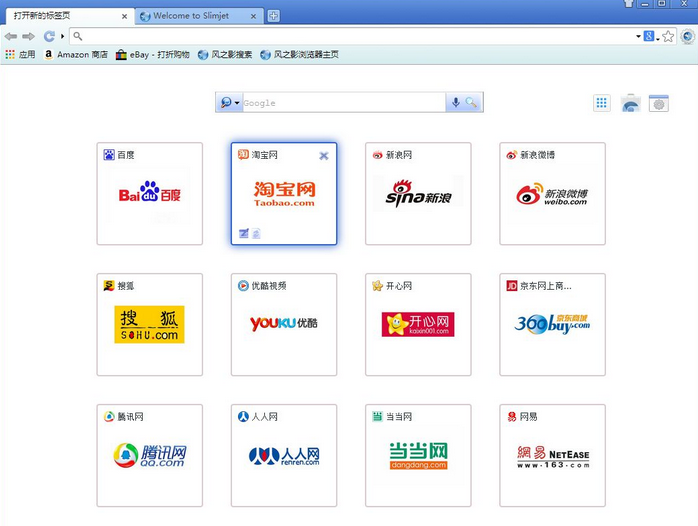Click the JD favicon in 京东 tile header
This screenshot has height=526, width=698.
[x=511, y=286]
